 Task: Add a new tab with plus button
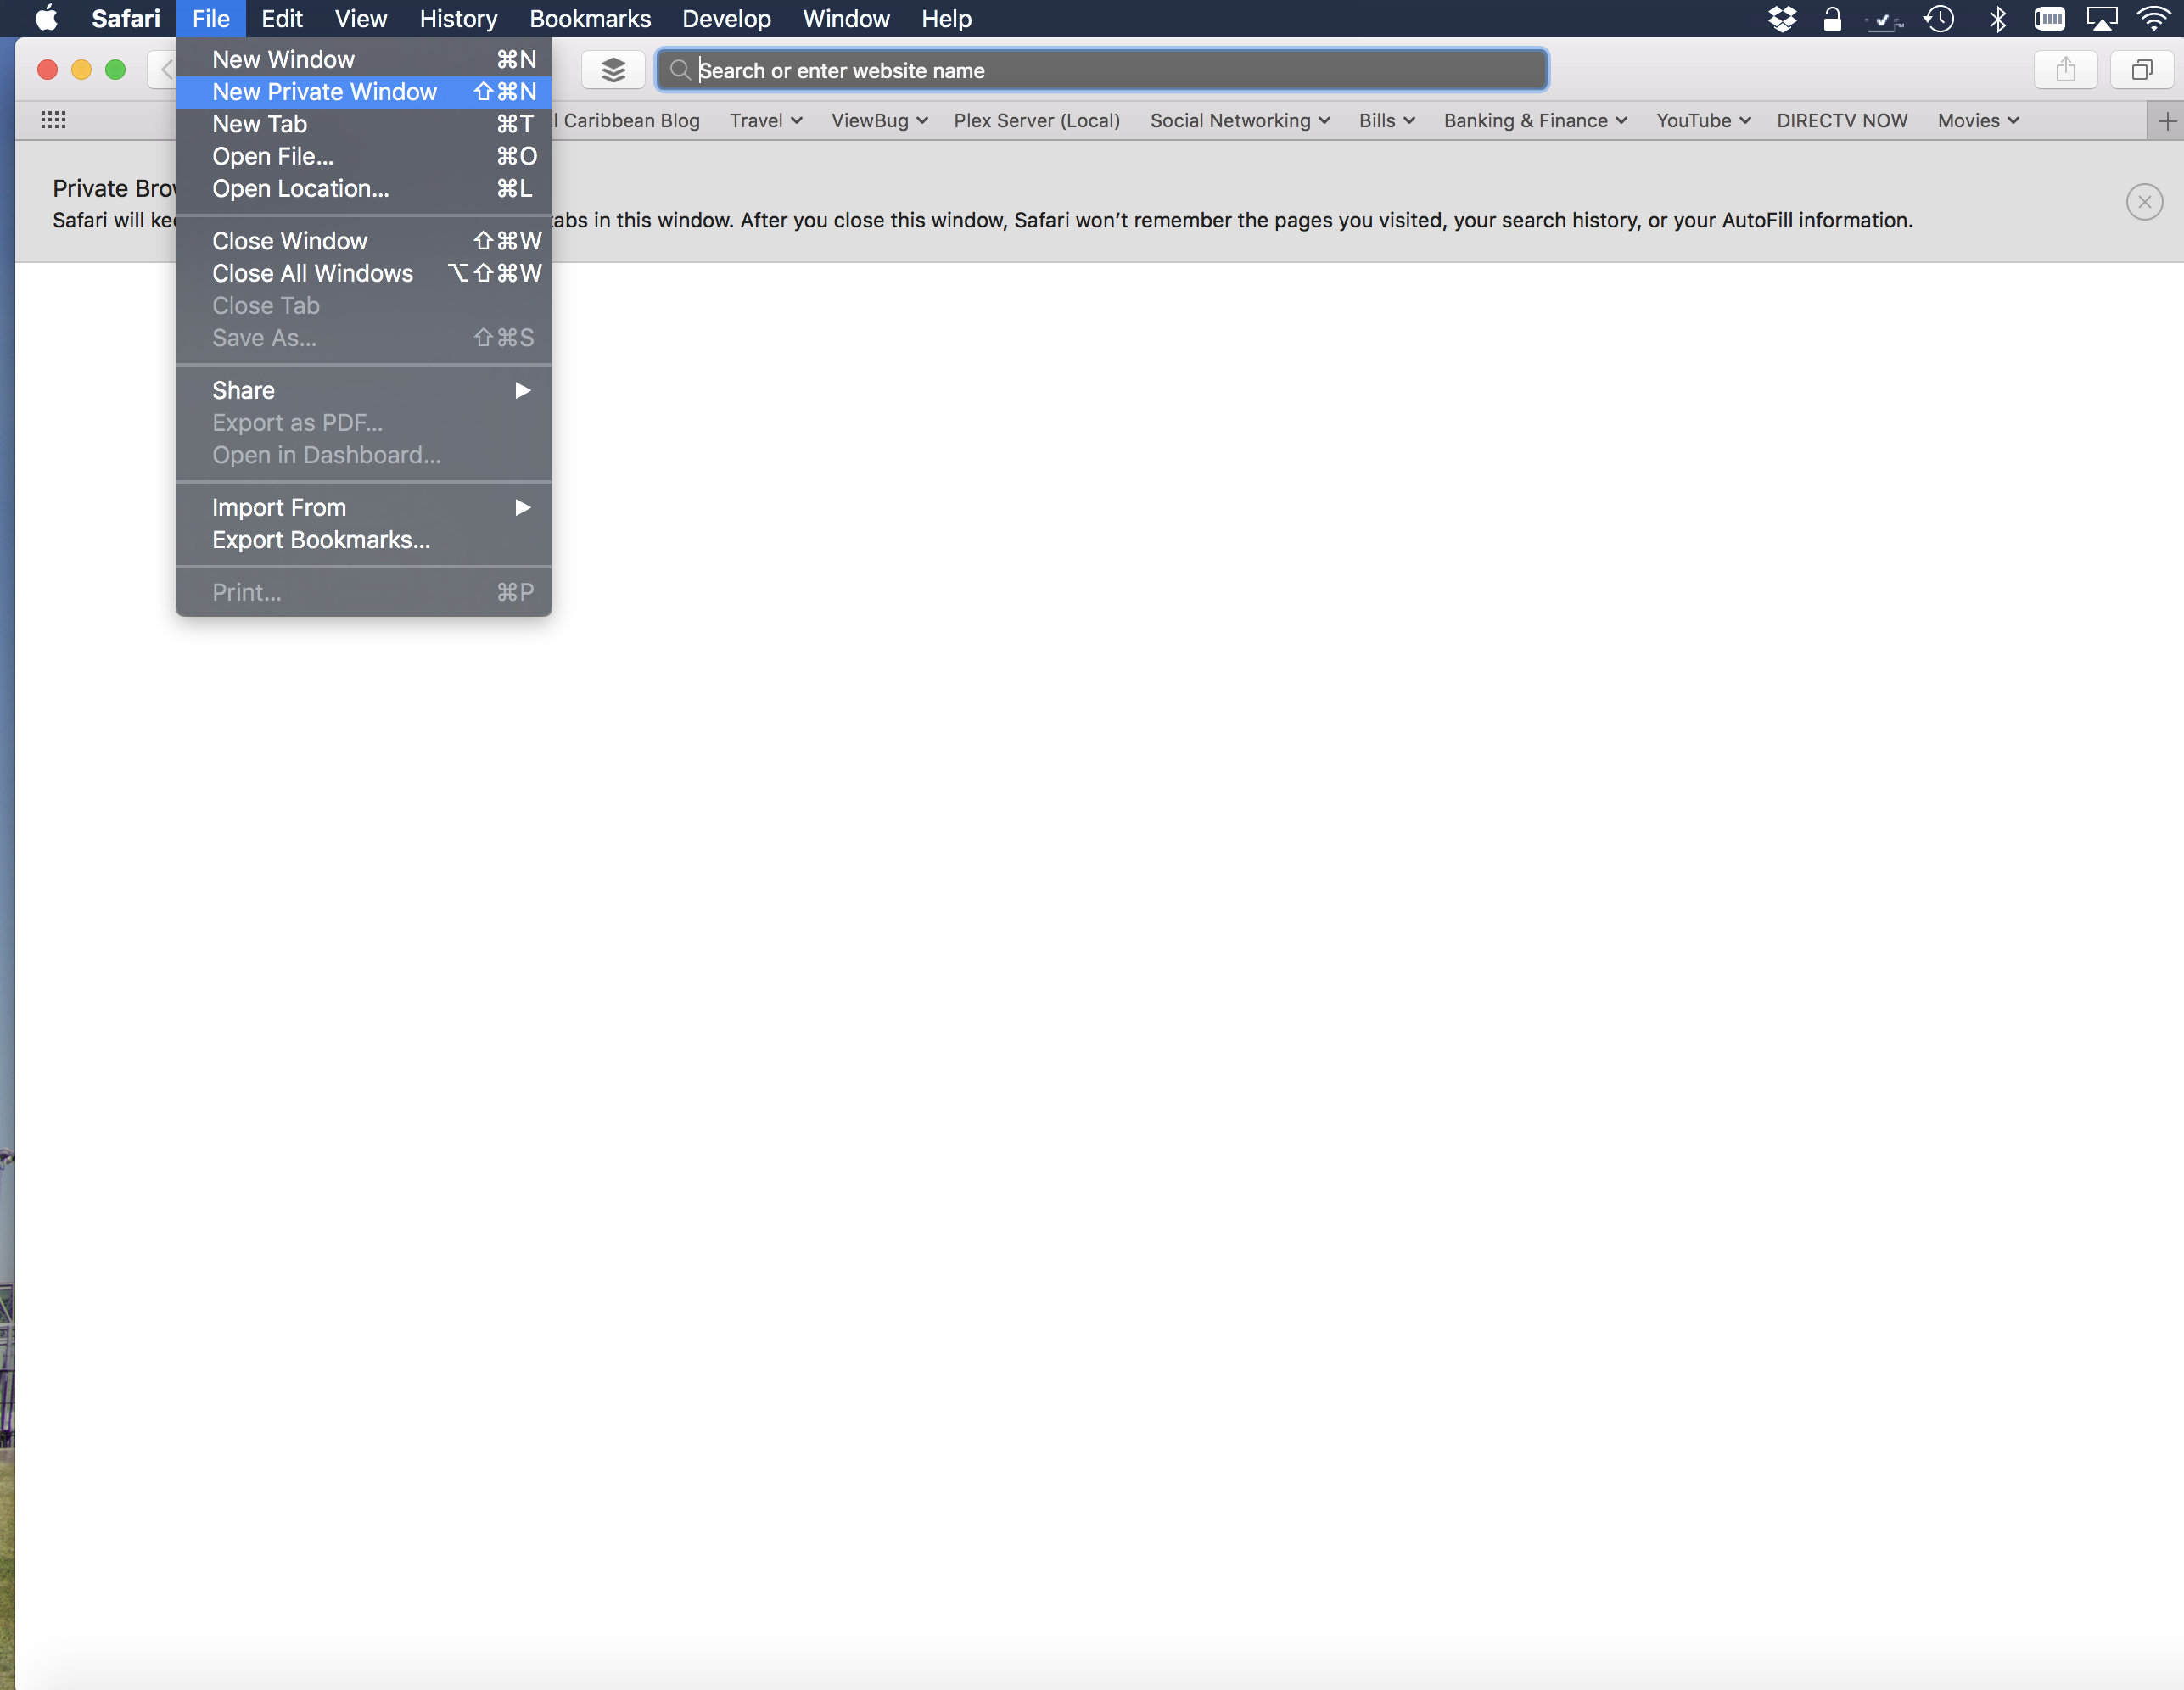pyautogui.click(x=2167, y=121)
